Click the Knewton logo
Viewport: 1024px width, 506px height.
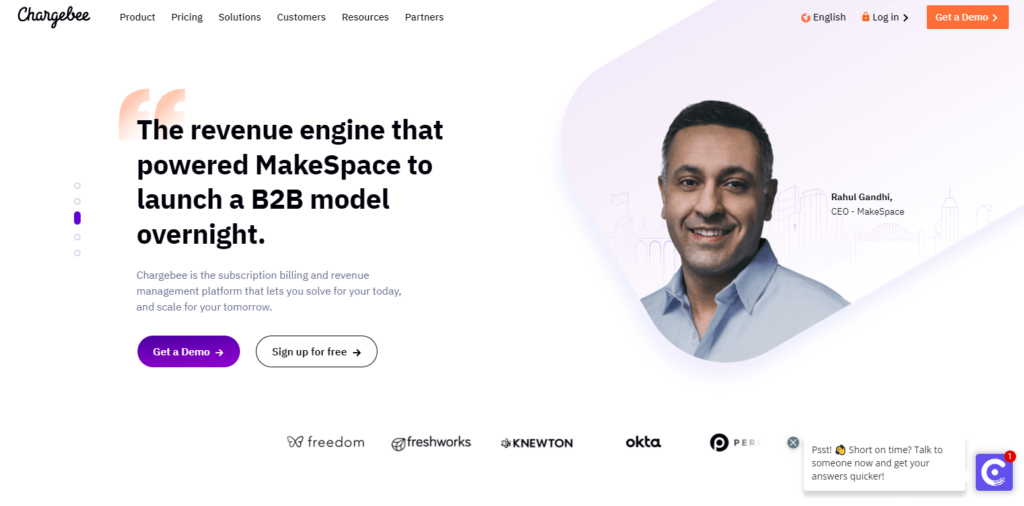tap(536, 443)
